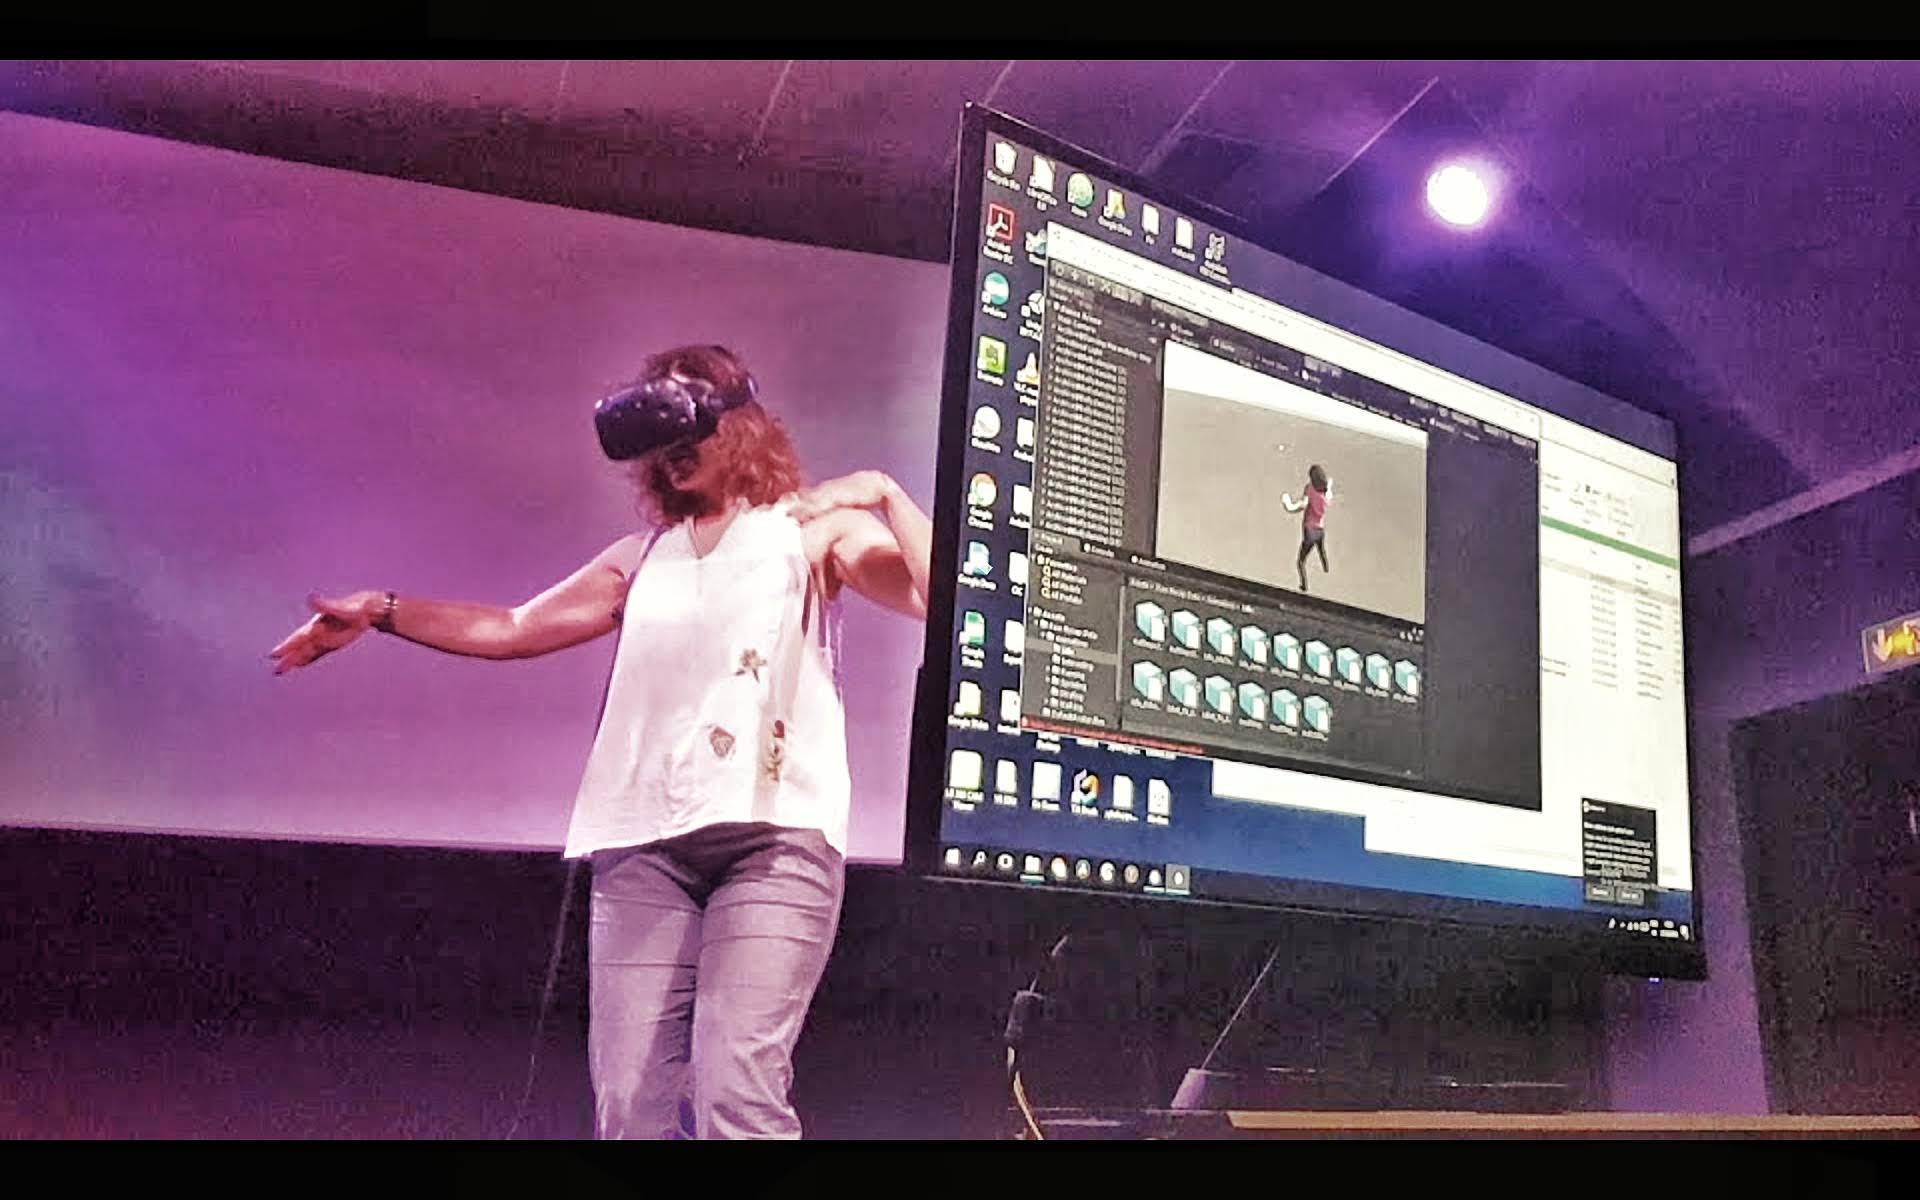Image resolution: width=1920 pixels, height=1200 pixels.
Task: Click the Windows Start button
Action: 953,857
